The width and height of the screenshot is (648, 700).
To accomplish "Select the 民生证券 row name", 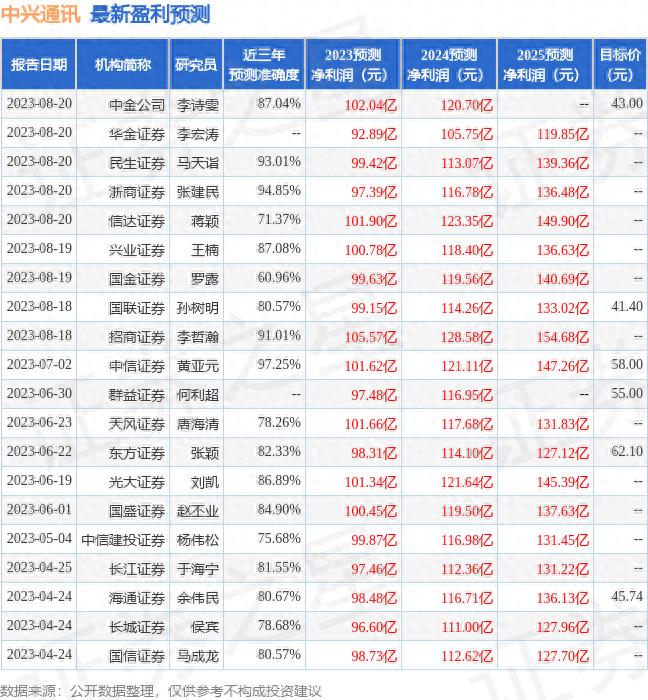I will (137, 163).
